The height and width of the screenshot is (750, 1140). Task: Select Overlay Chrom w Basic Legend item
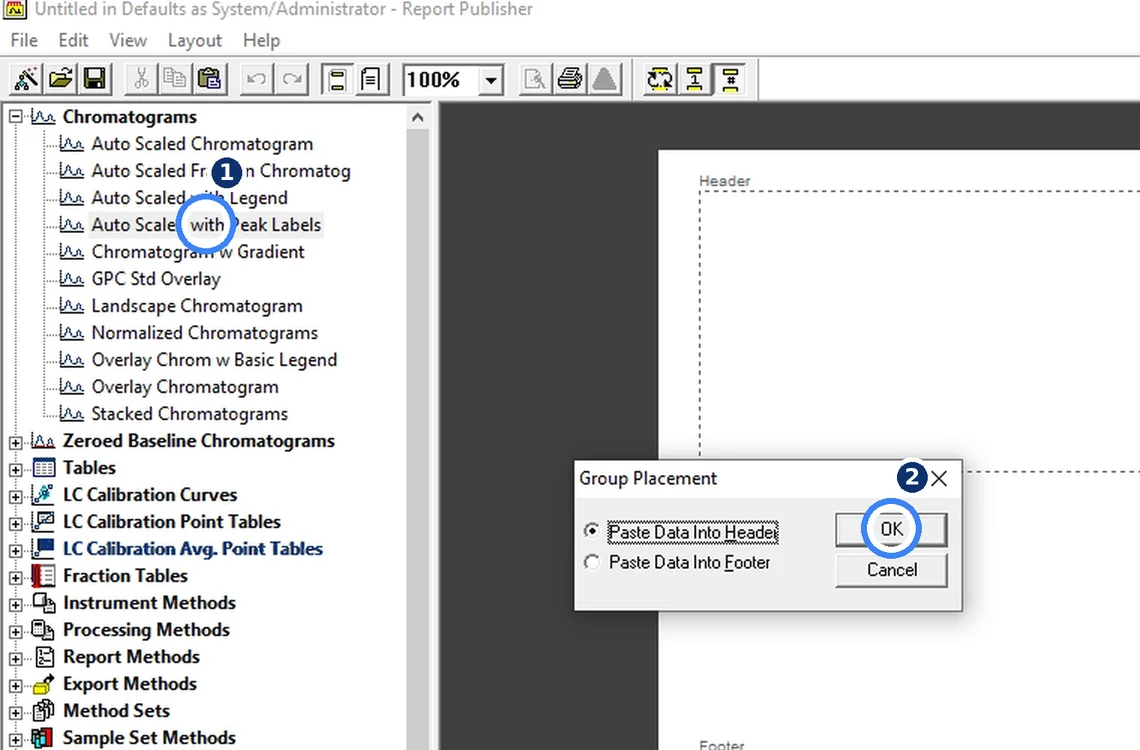point(214,360)
